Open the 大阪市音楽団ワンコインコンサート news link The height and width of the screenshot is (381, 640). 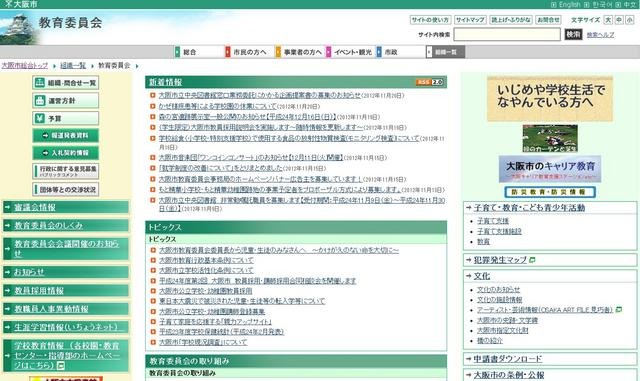click(x=251, y=158)
